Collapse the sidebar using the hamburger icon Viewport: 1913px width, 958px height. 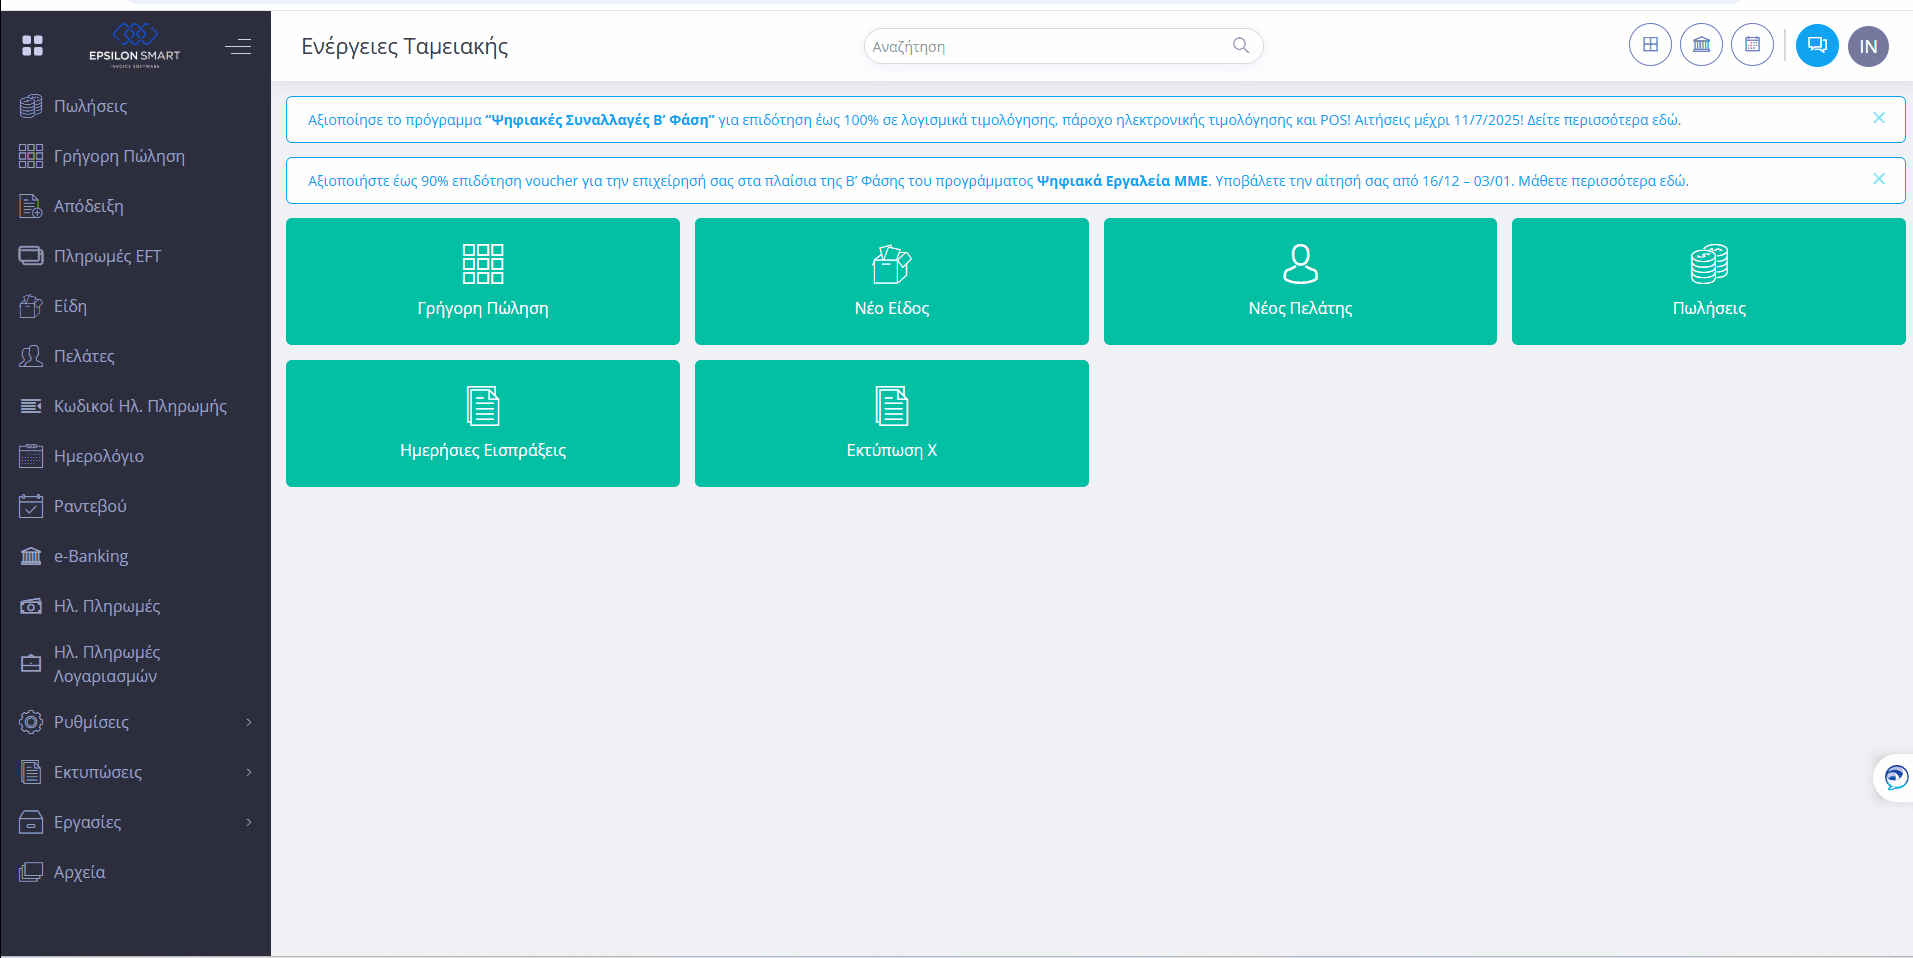pos(238,46)
